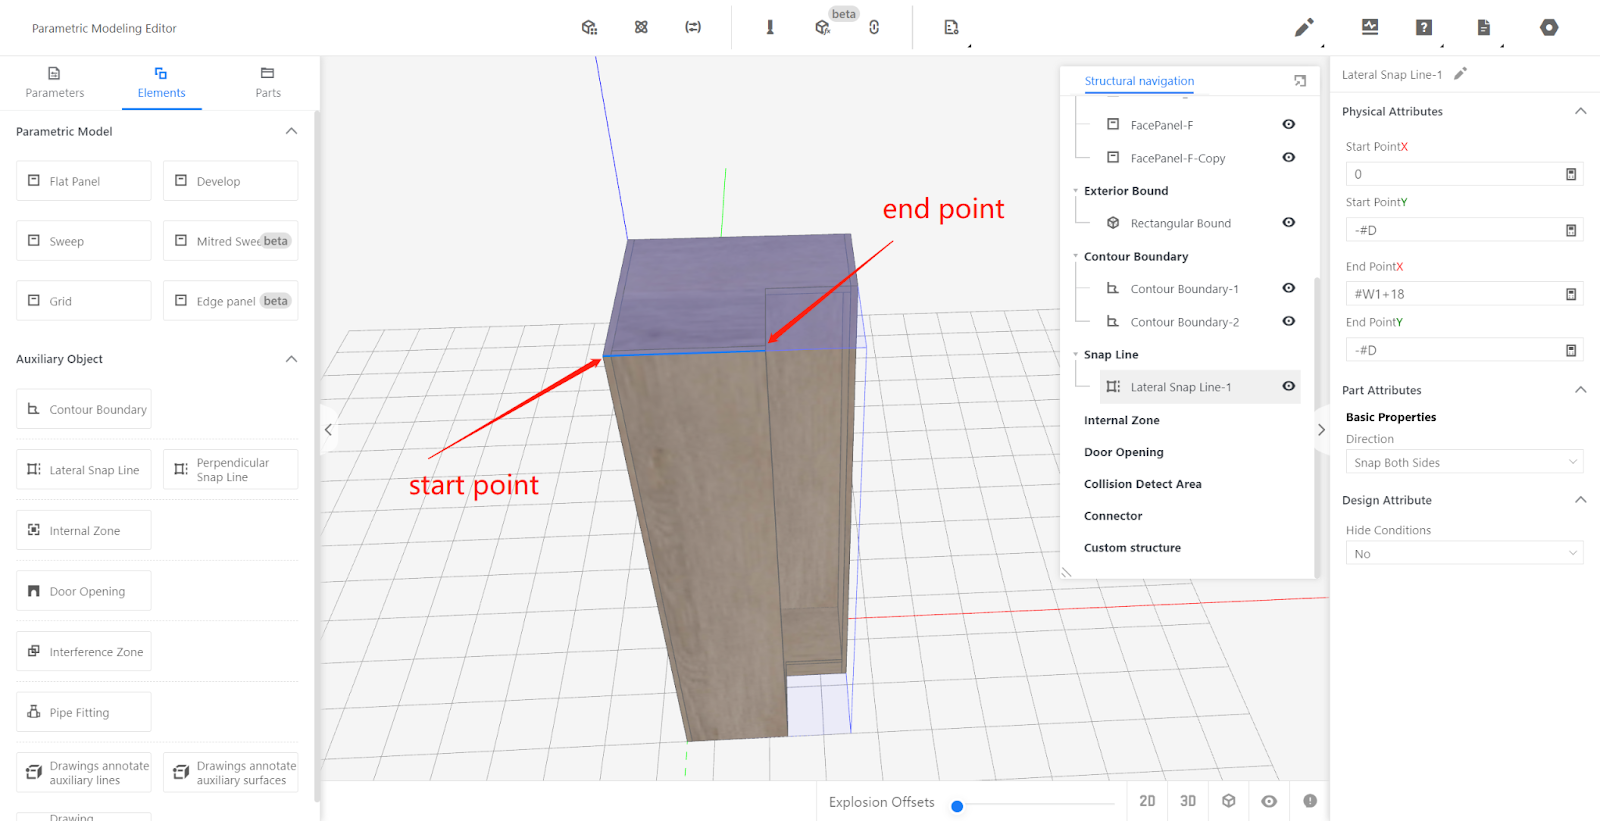Click the Explosion Offsets slider handle
Screen dimensions: 1600x821
[x=957, y=806]
